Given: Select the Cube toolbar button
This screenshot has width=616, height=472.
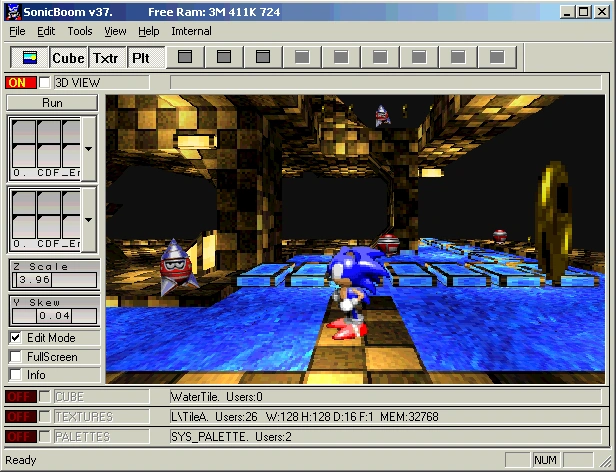Looking at the screenshot, I should 68,58.
